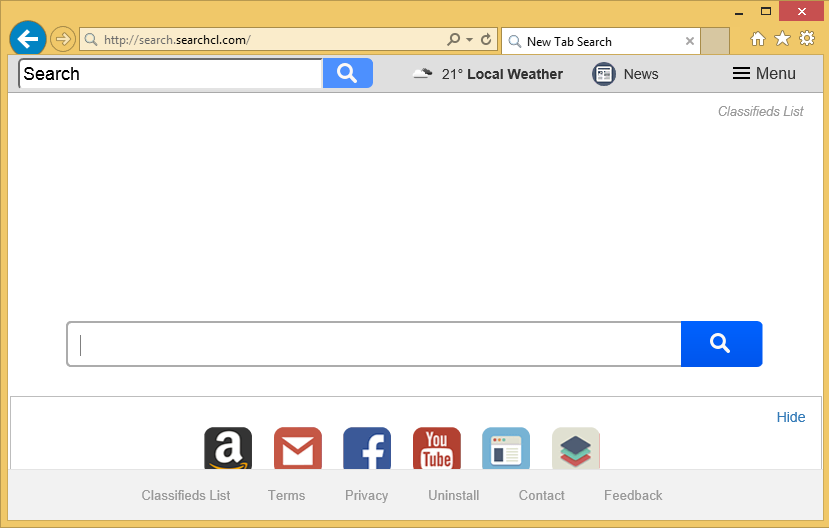The width and height of the screenshot is (829, 529).
Task: Focus the large center search field
Action: pyautogui.click(x=374, y=344)
